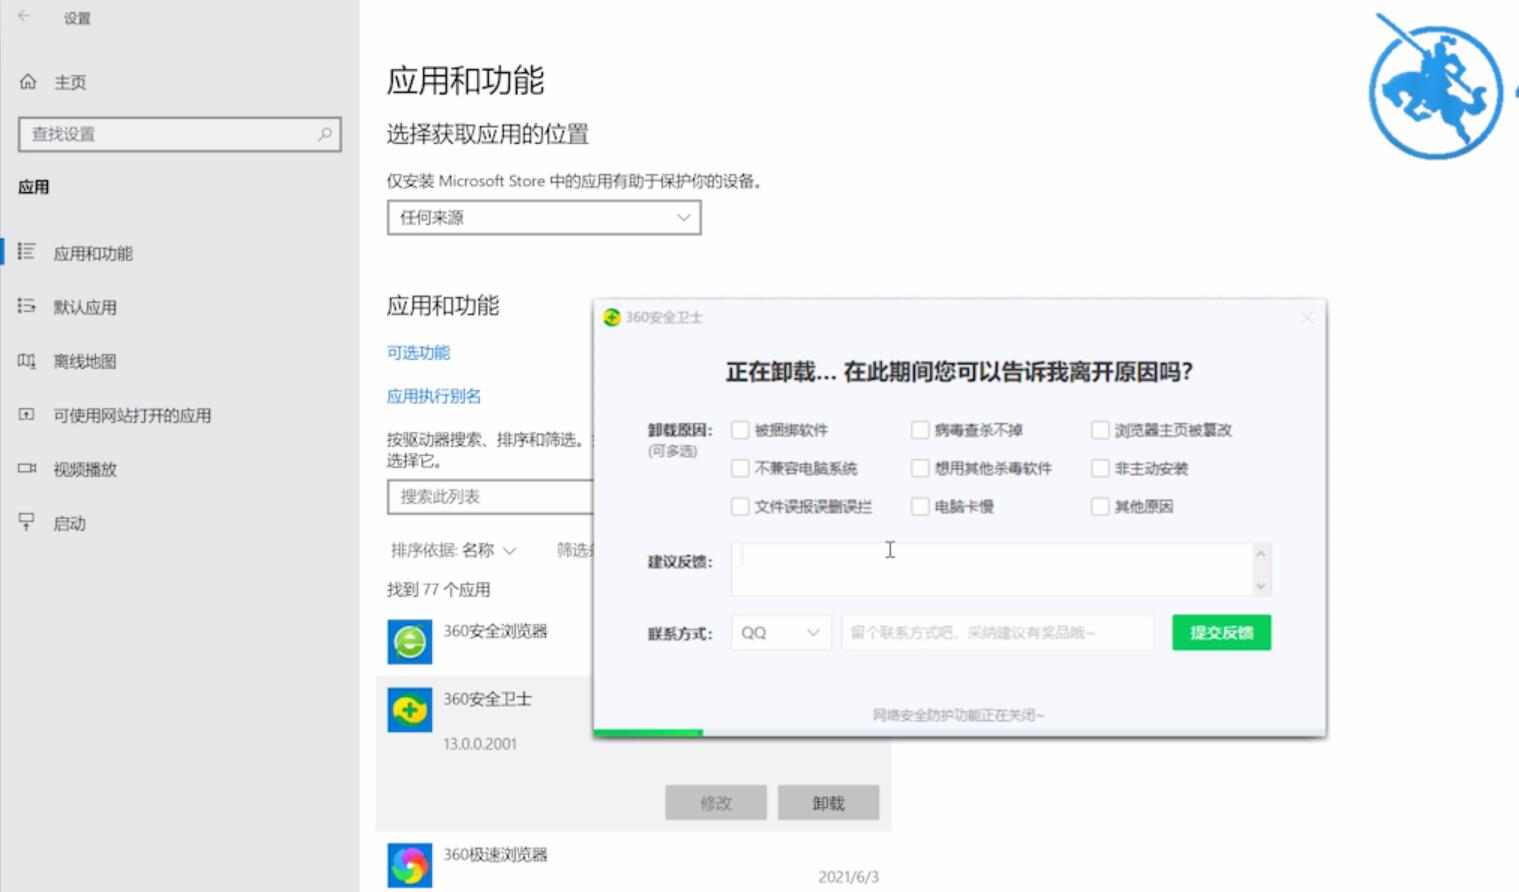Click 网络安全防护功能正在关闭 status text

point(958,715)
